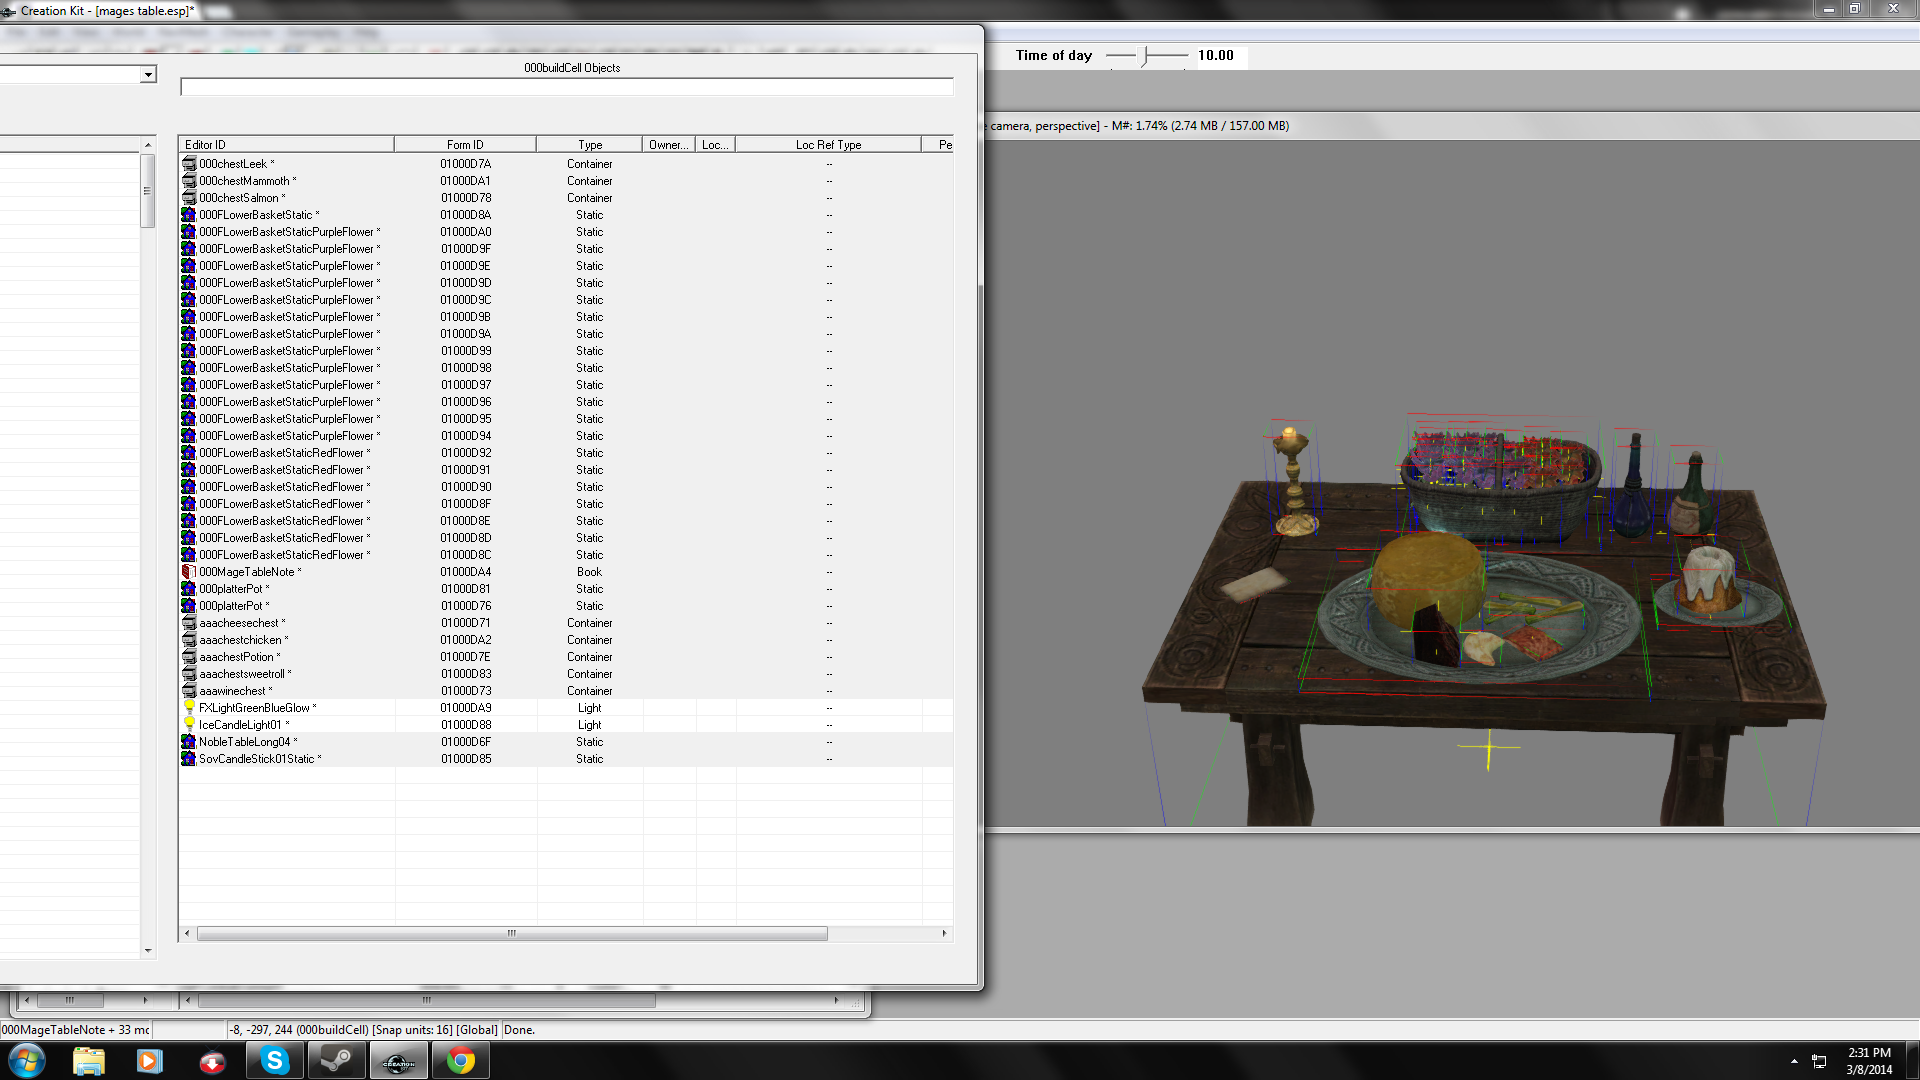Select the static icon next to SovCandleStick01Static
This screenshot has height=1080, width=1920.
tap(189, 758)
